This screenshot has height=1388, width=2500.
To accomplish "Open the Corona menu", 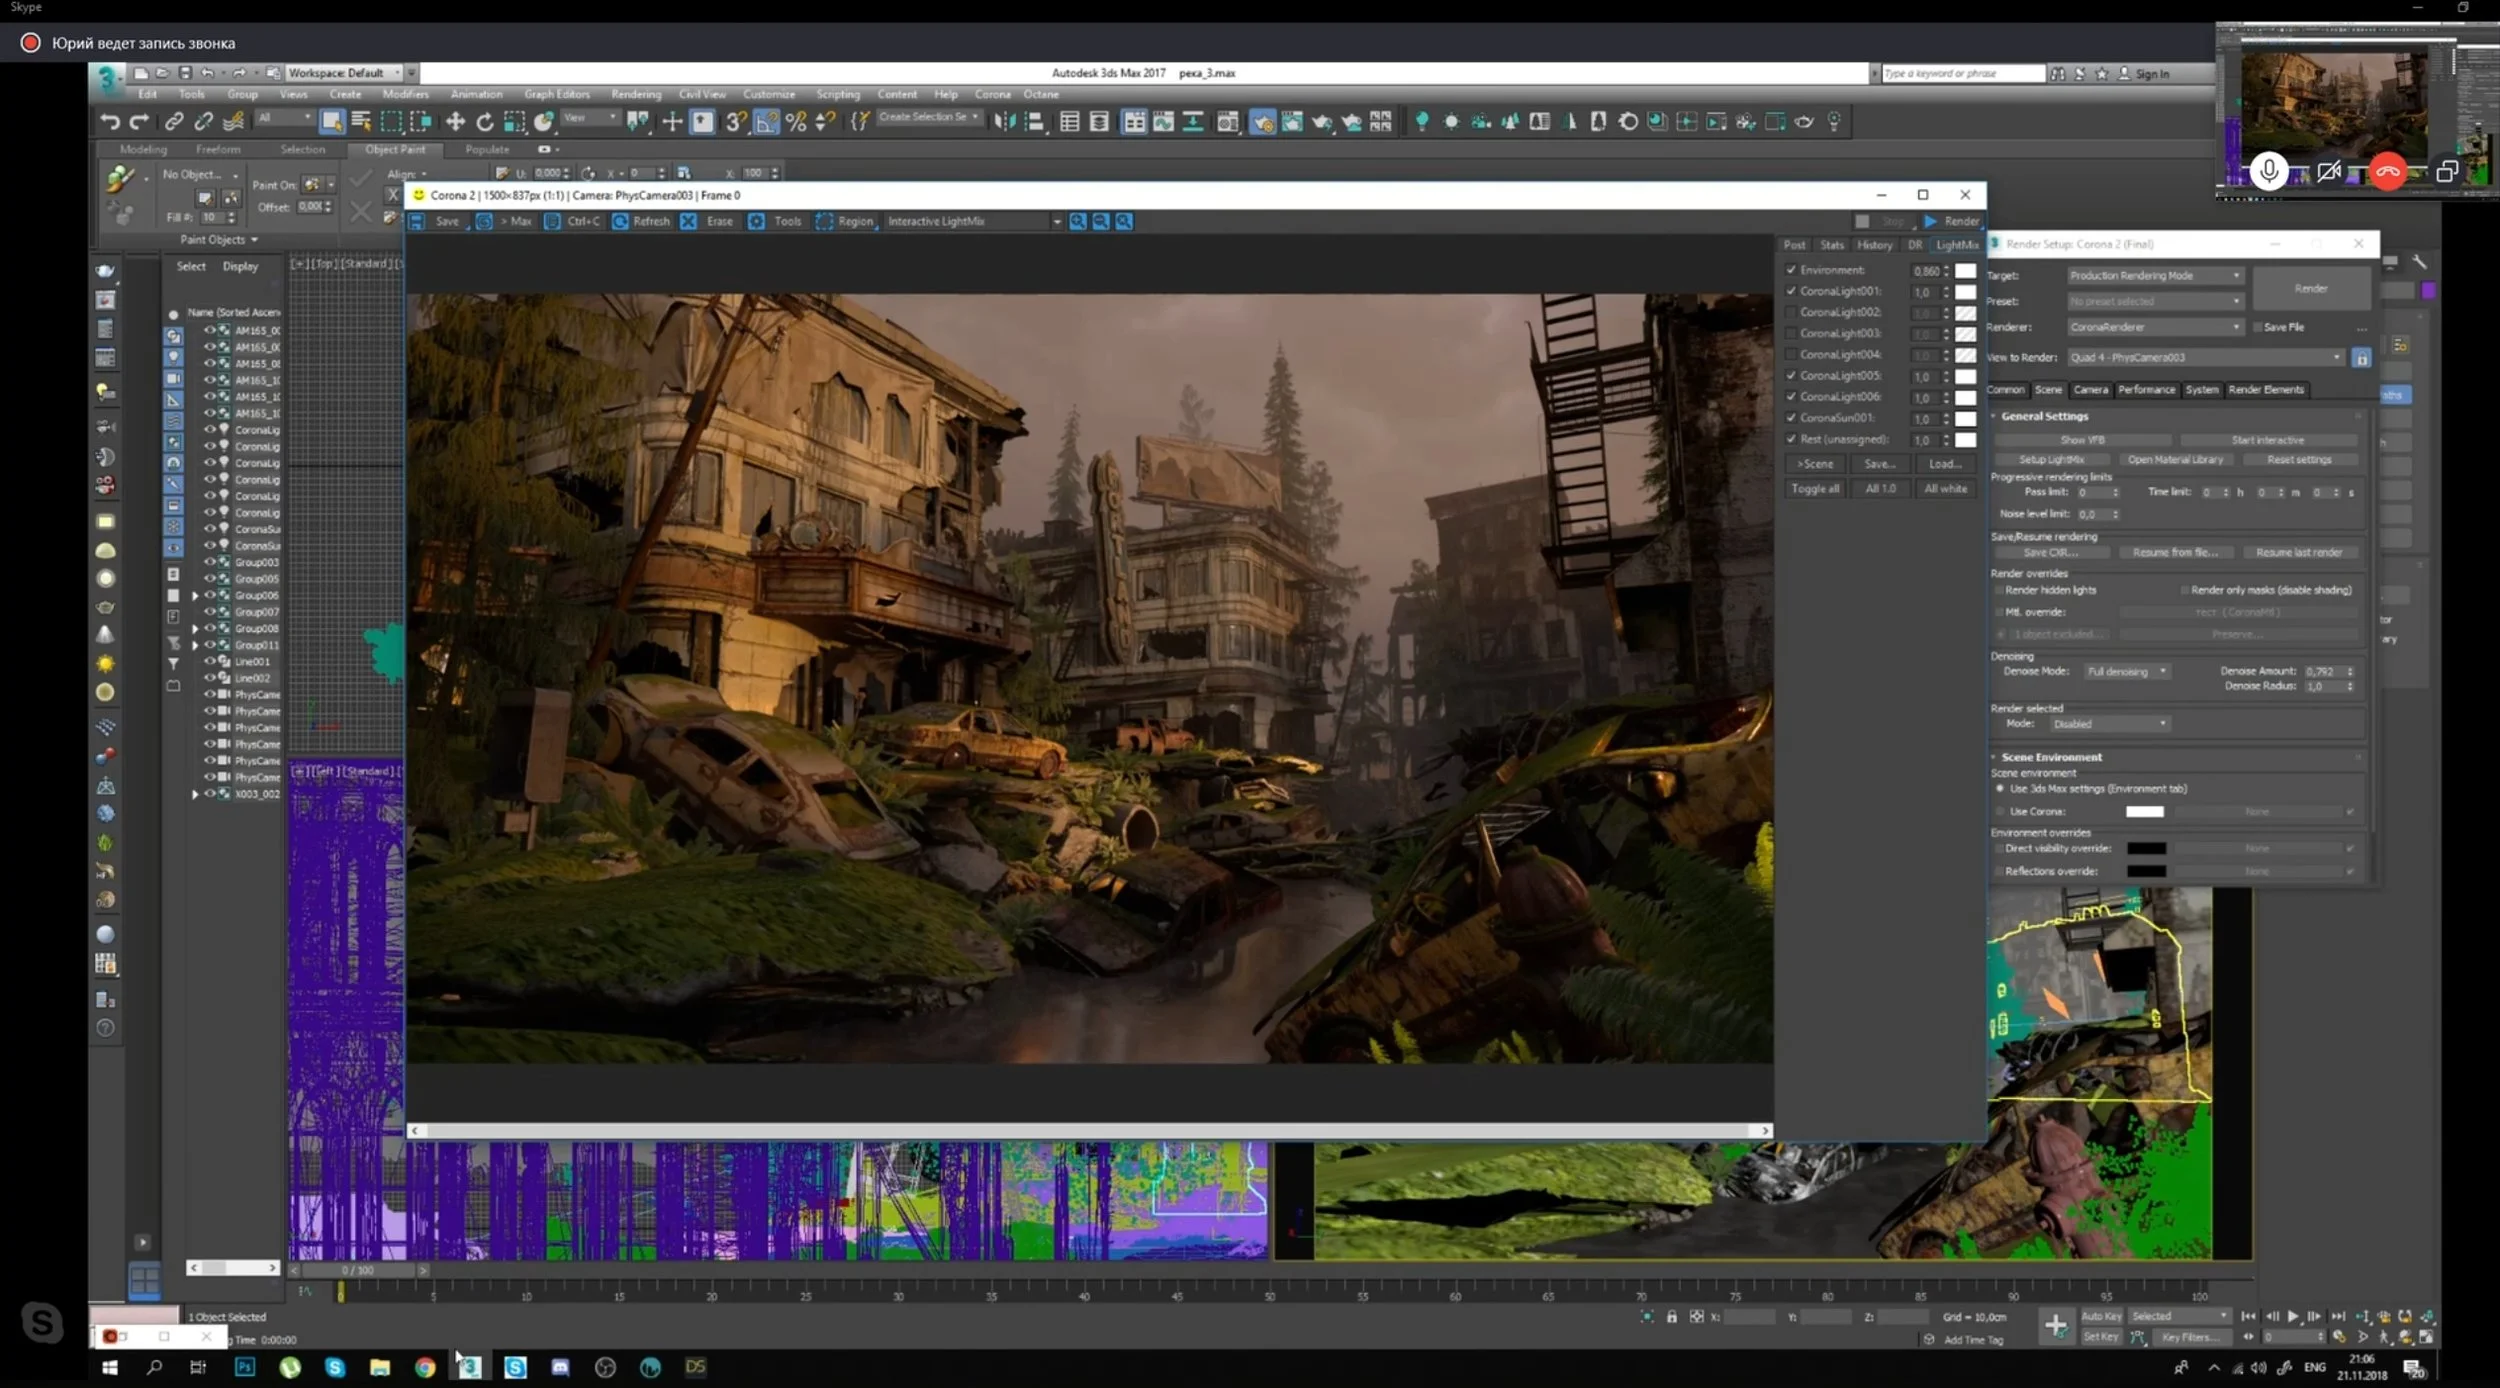I will [x=992, y=94].
